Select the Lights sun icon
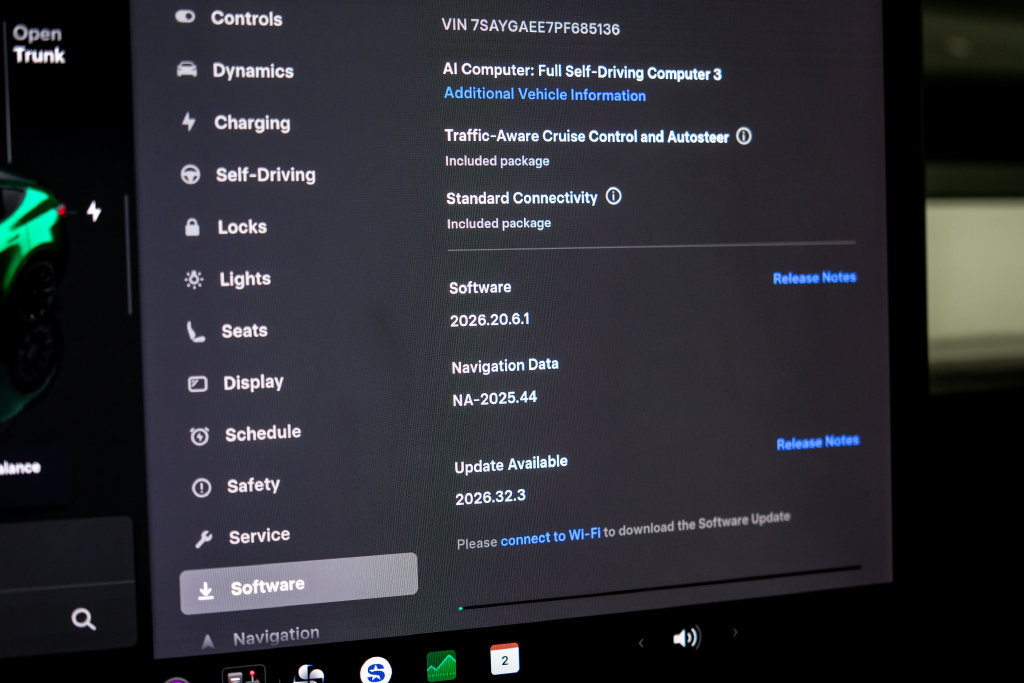The image size is (1024, 683). 194,279
